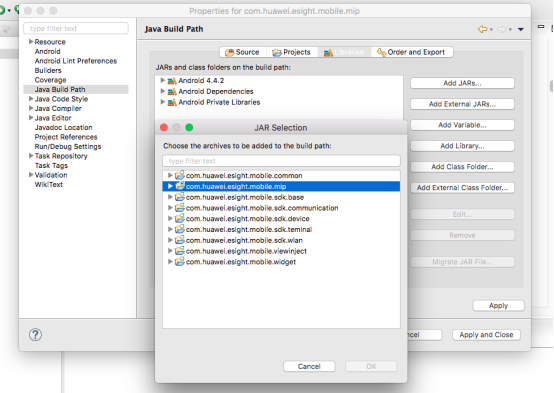554x393 pixels.
Task: Click Android Dependencies library icon
Action: 172,92
